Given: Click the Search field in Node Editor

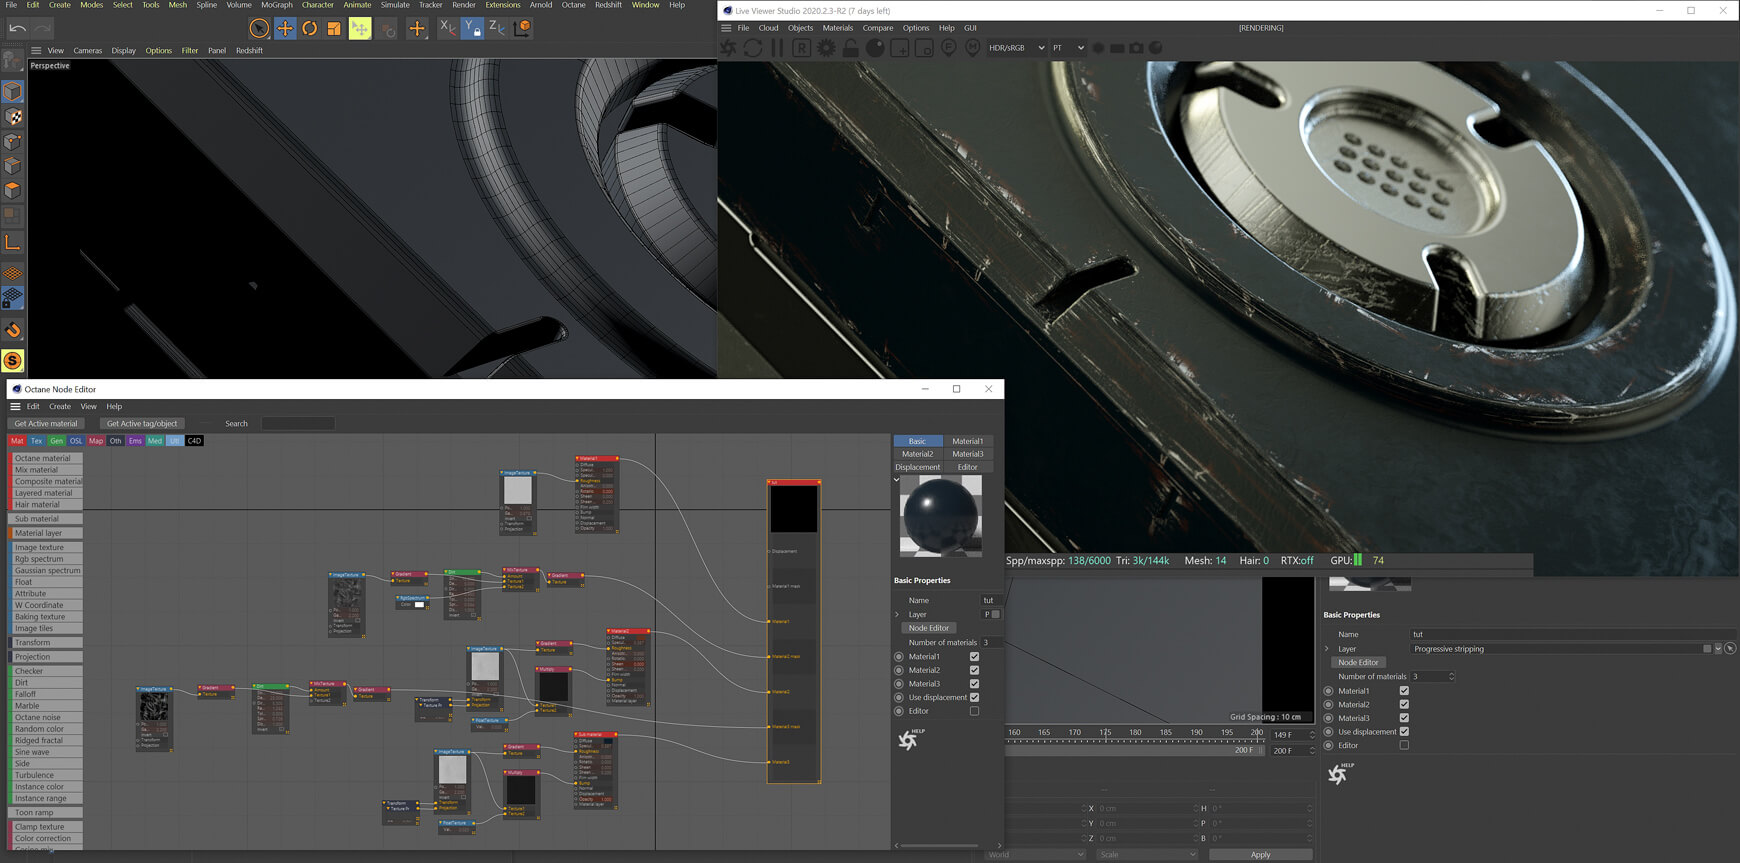Looking at the screenshot, I should click(298, 423).
